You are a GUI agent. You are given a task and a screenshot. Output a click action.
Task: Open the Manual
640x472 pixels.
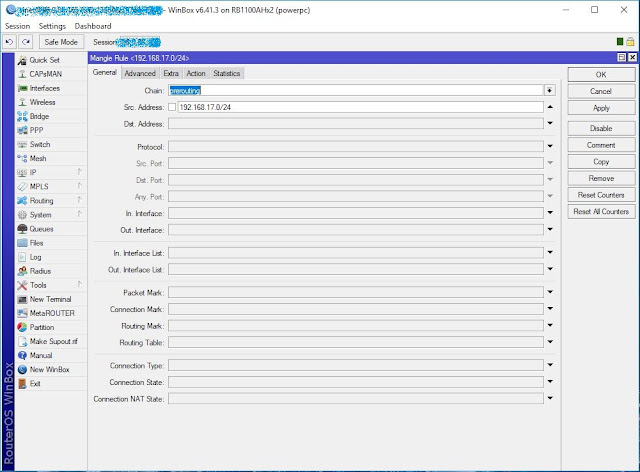coord(51,356)
